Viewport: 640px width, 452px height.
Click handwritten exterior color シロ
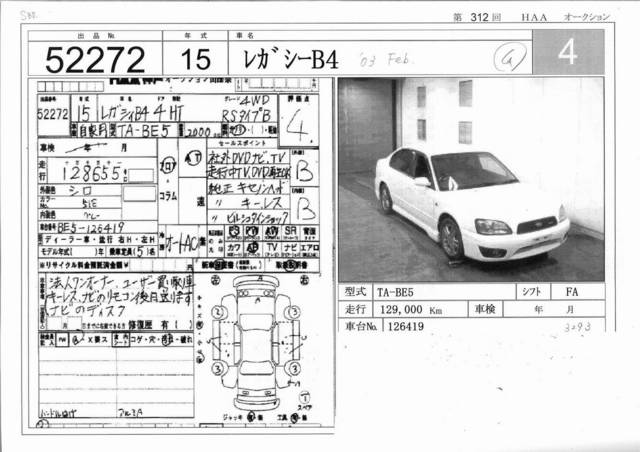tap(80, 191)
